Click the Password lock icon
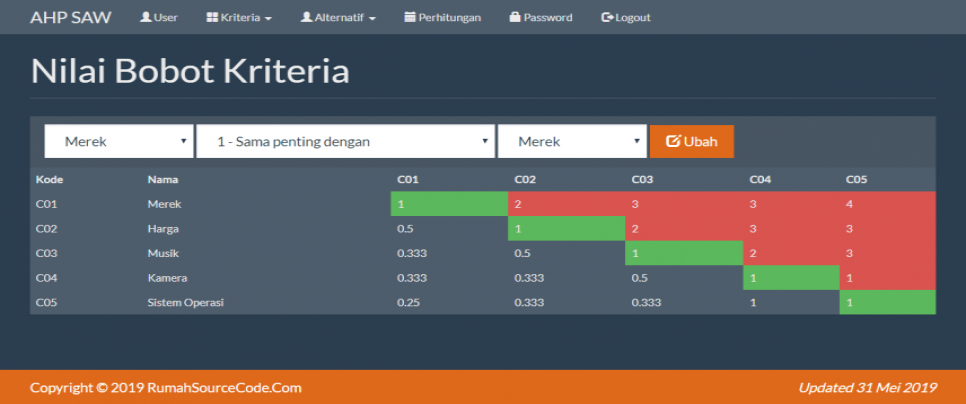966x404 pixels. point(515,17)
